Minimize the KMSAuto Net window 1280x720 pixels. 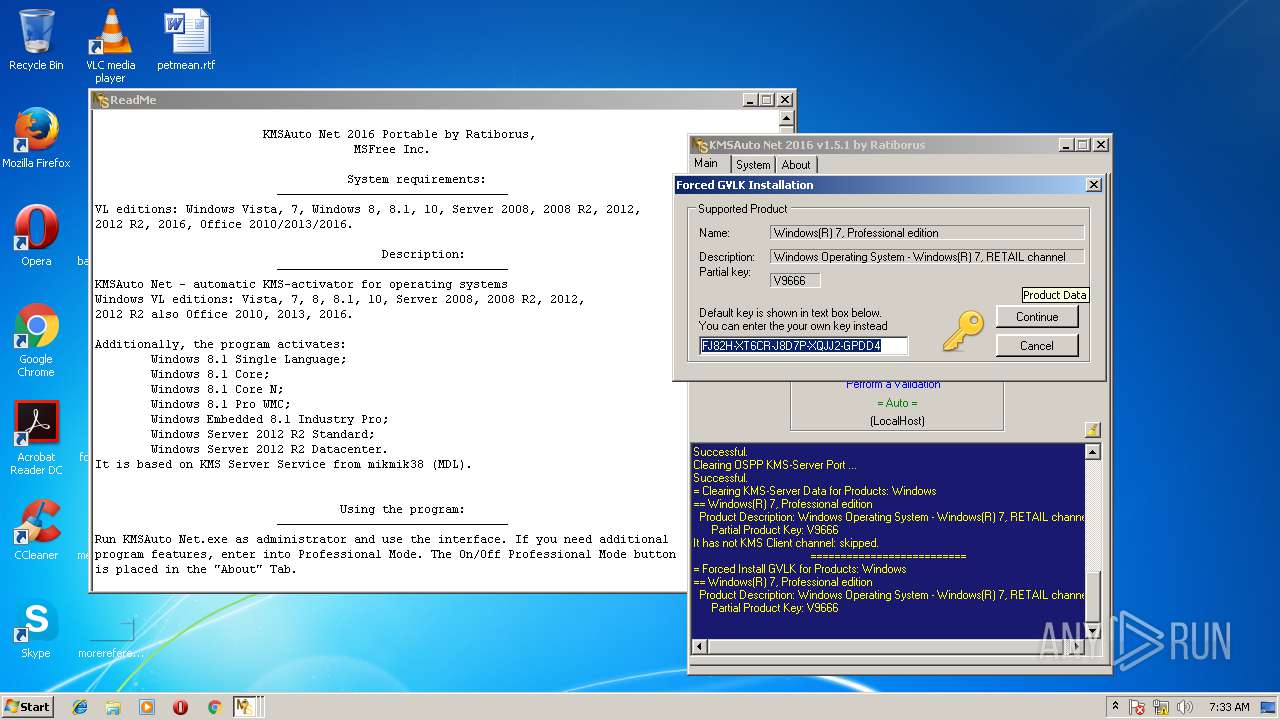point(1066,145)
